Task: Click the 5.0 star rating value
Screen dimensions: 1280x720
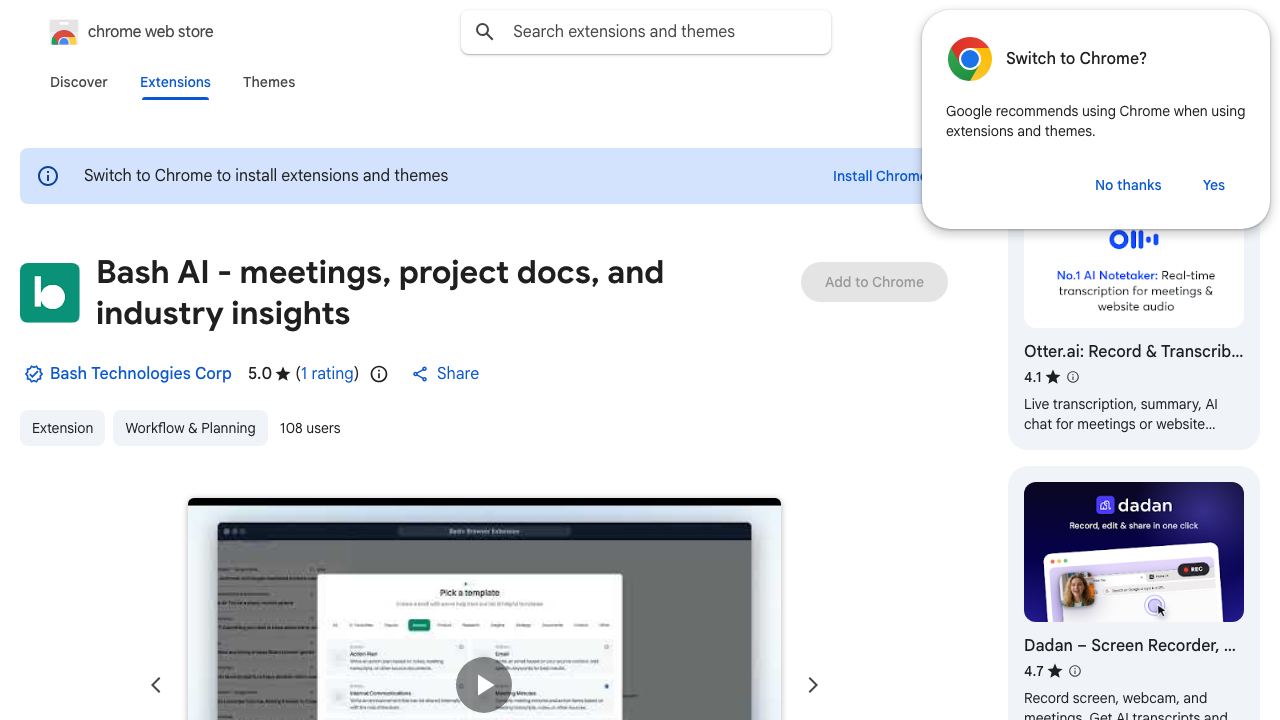Action: click(260, 374)
